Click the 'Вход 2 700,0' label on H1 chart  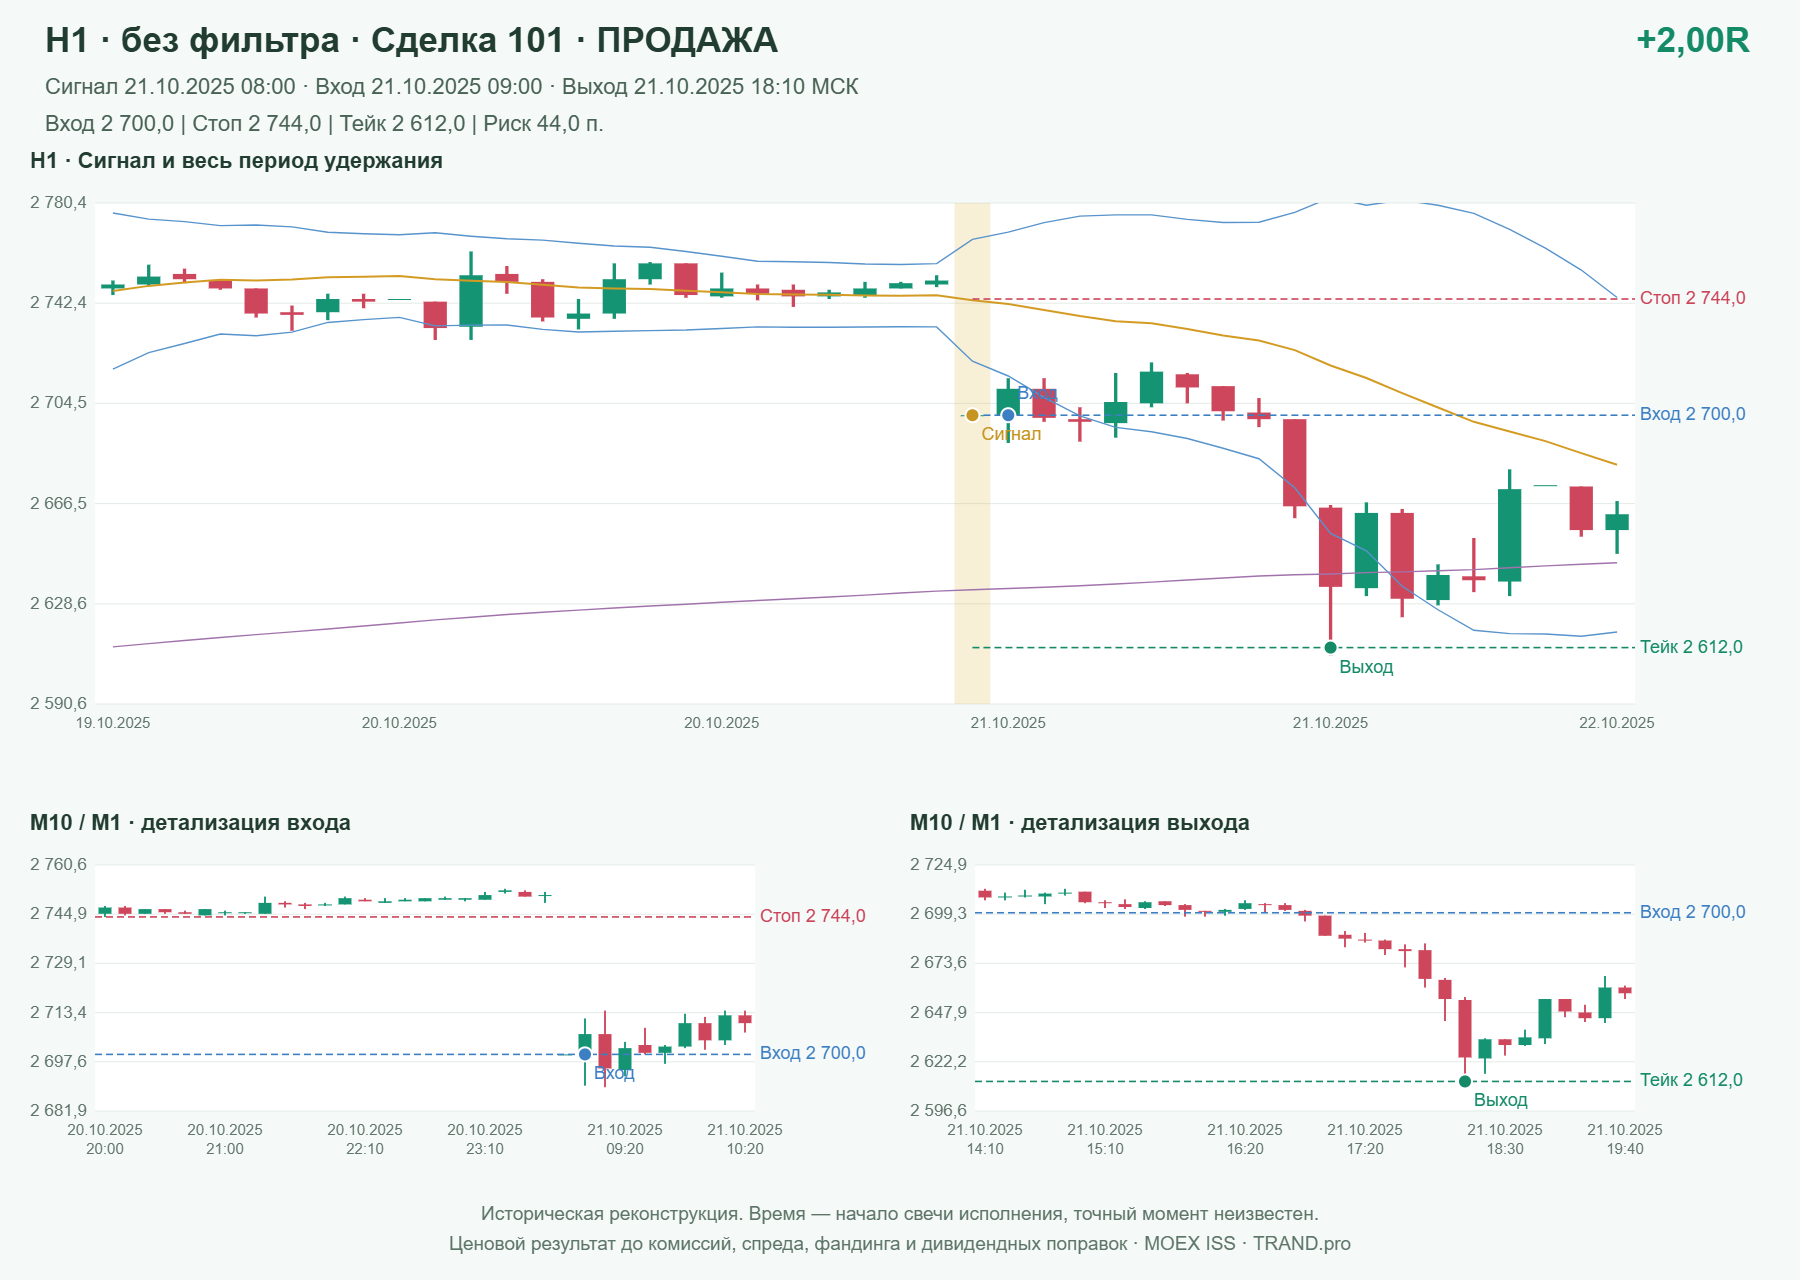(x=1692, y=414)
